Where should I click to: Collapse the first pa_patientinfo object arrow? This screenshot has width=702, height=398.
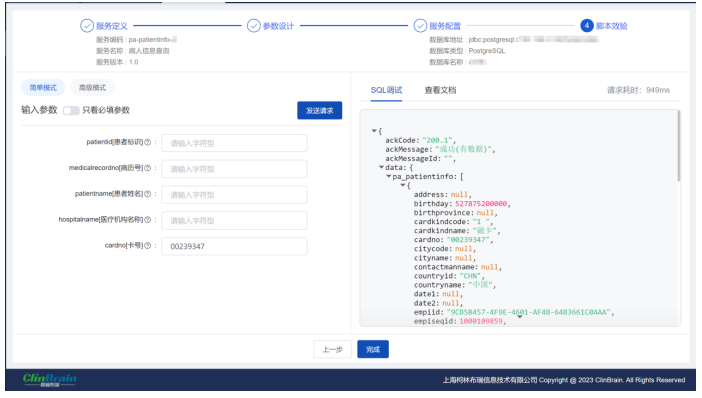pos(402,185)
